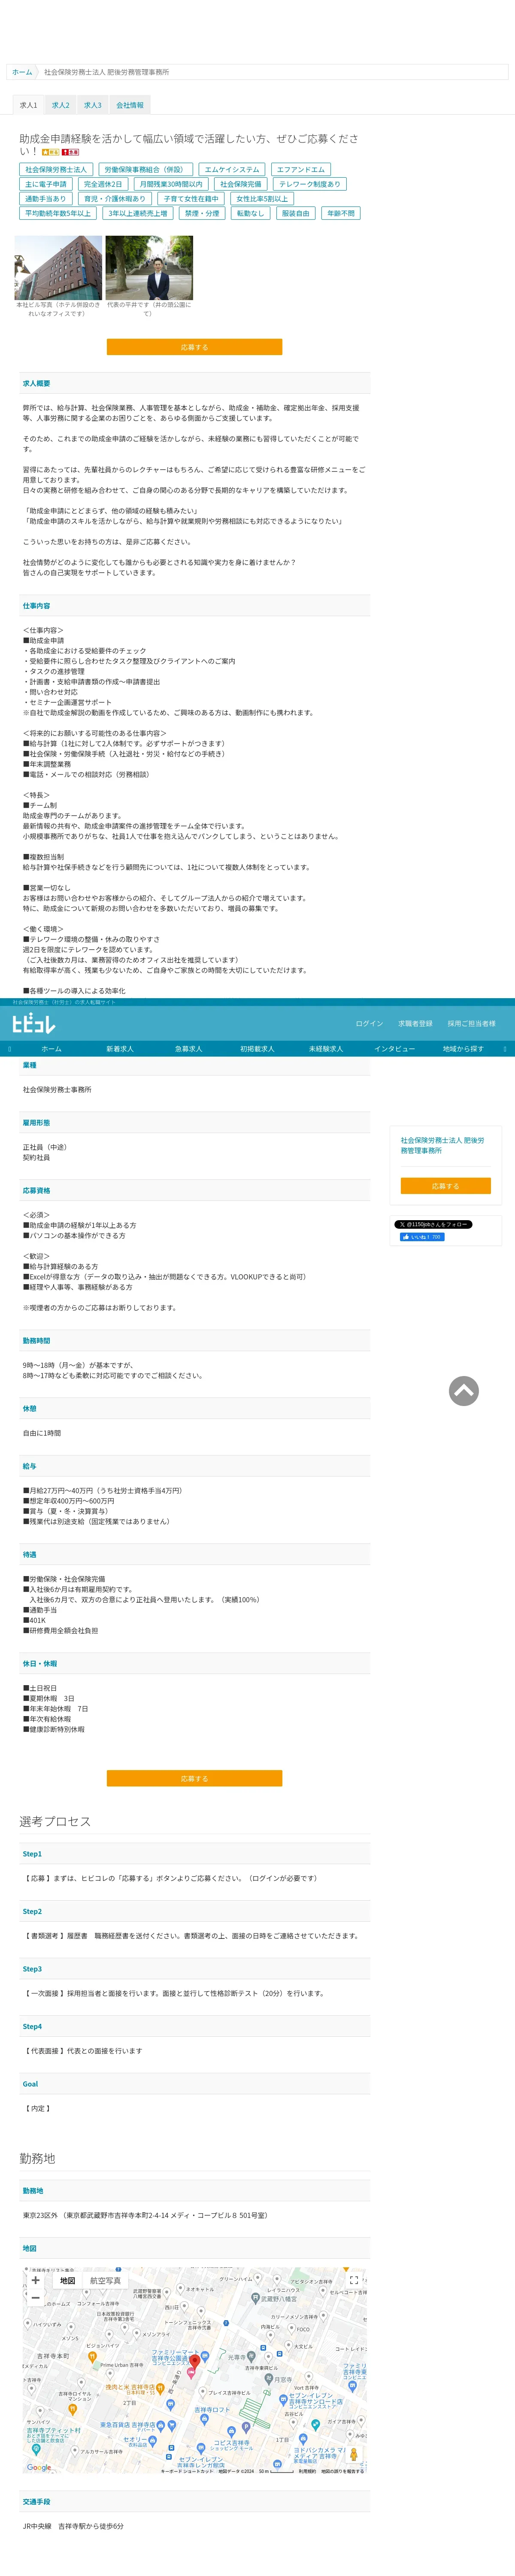Click the 社会保険労務士法人 tag
Screen dimensions: 515x2576
click(x=55, y=170)
